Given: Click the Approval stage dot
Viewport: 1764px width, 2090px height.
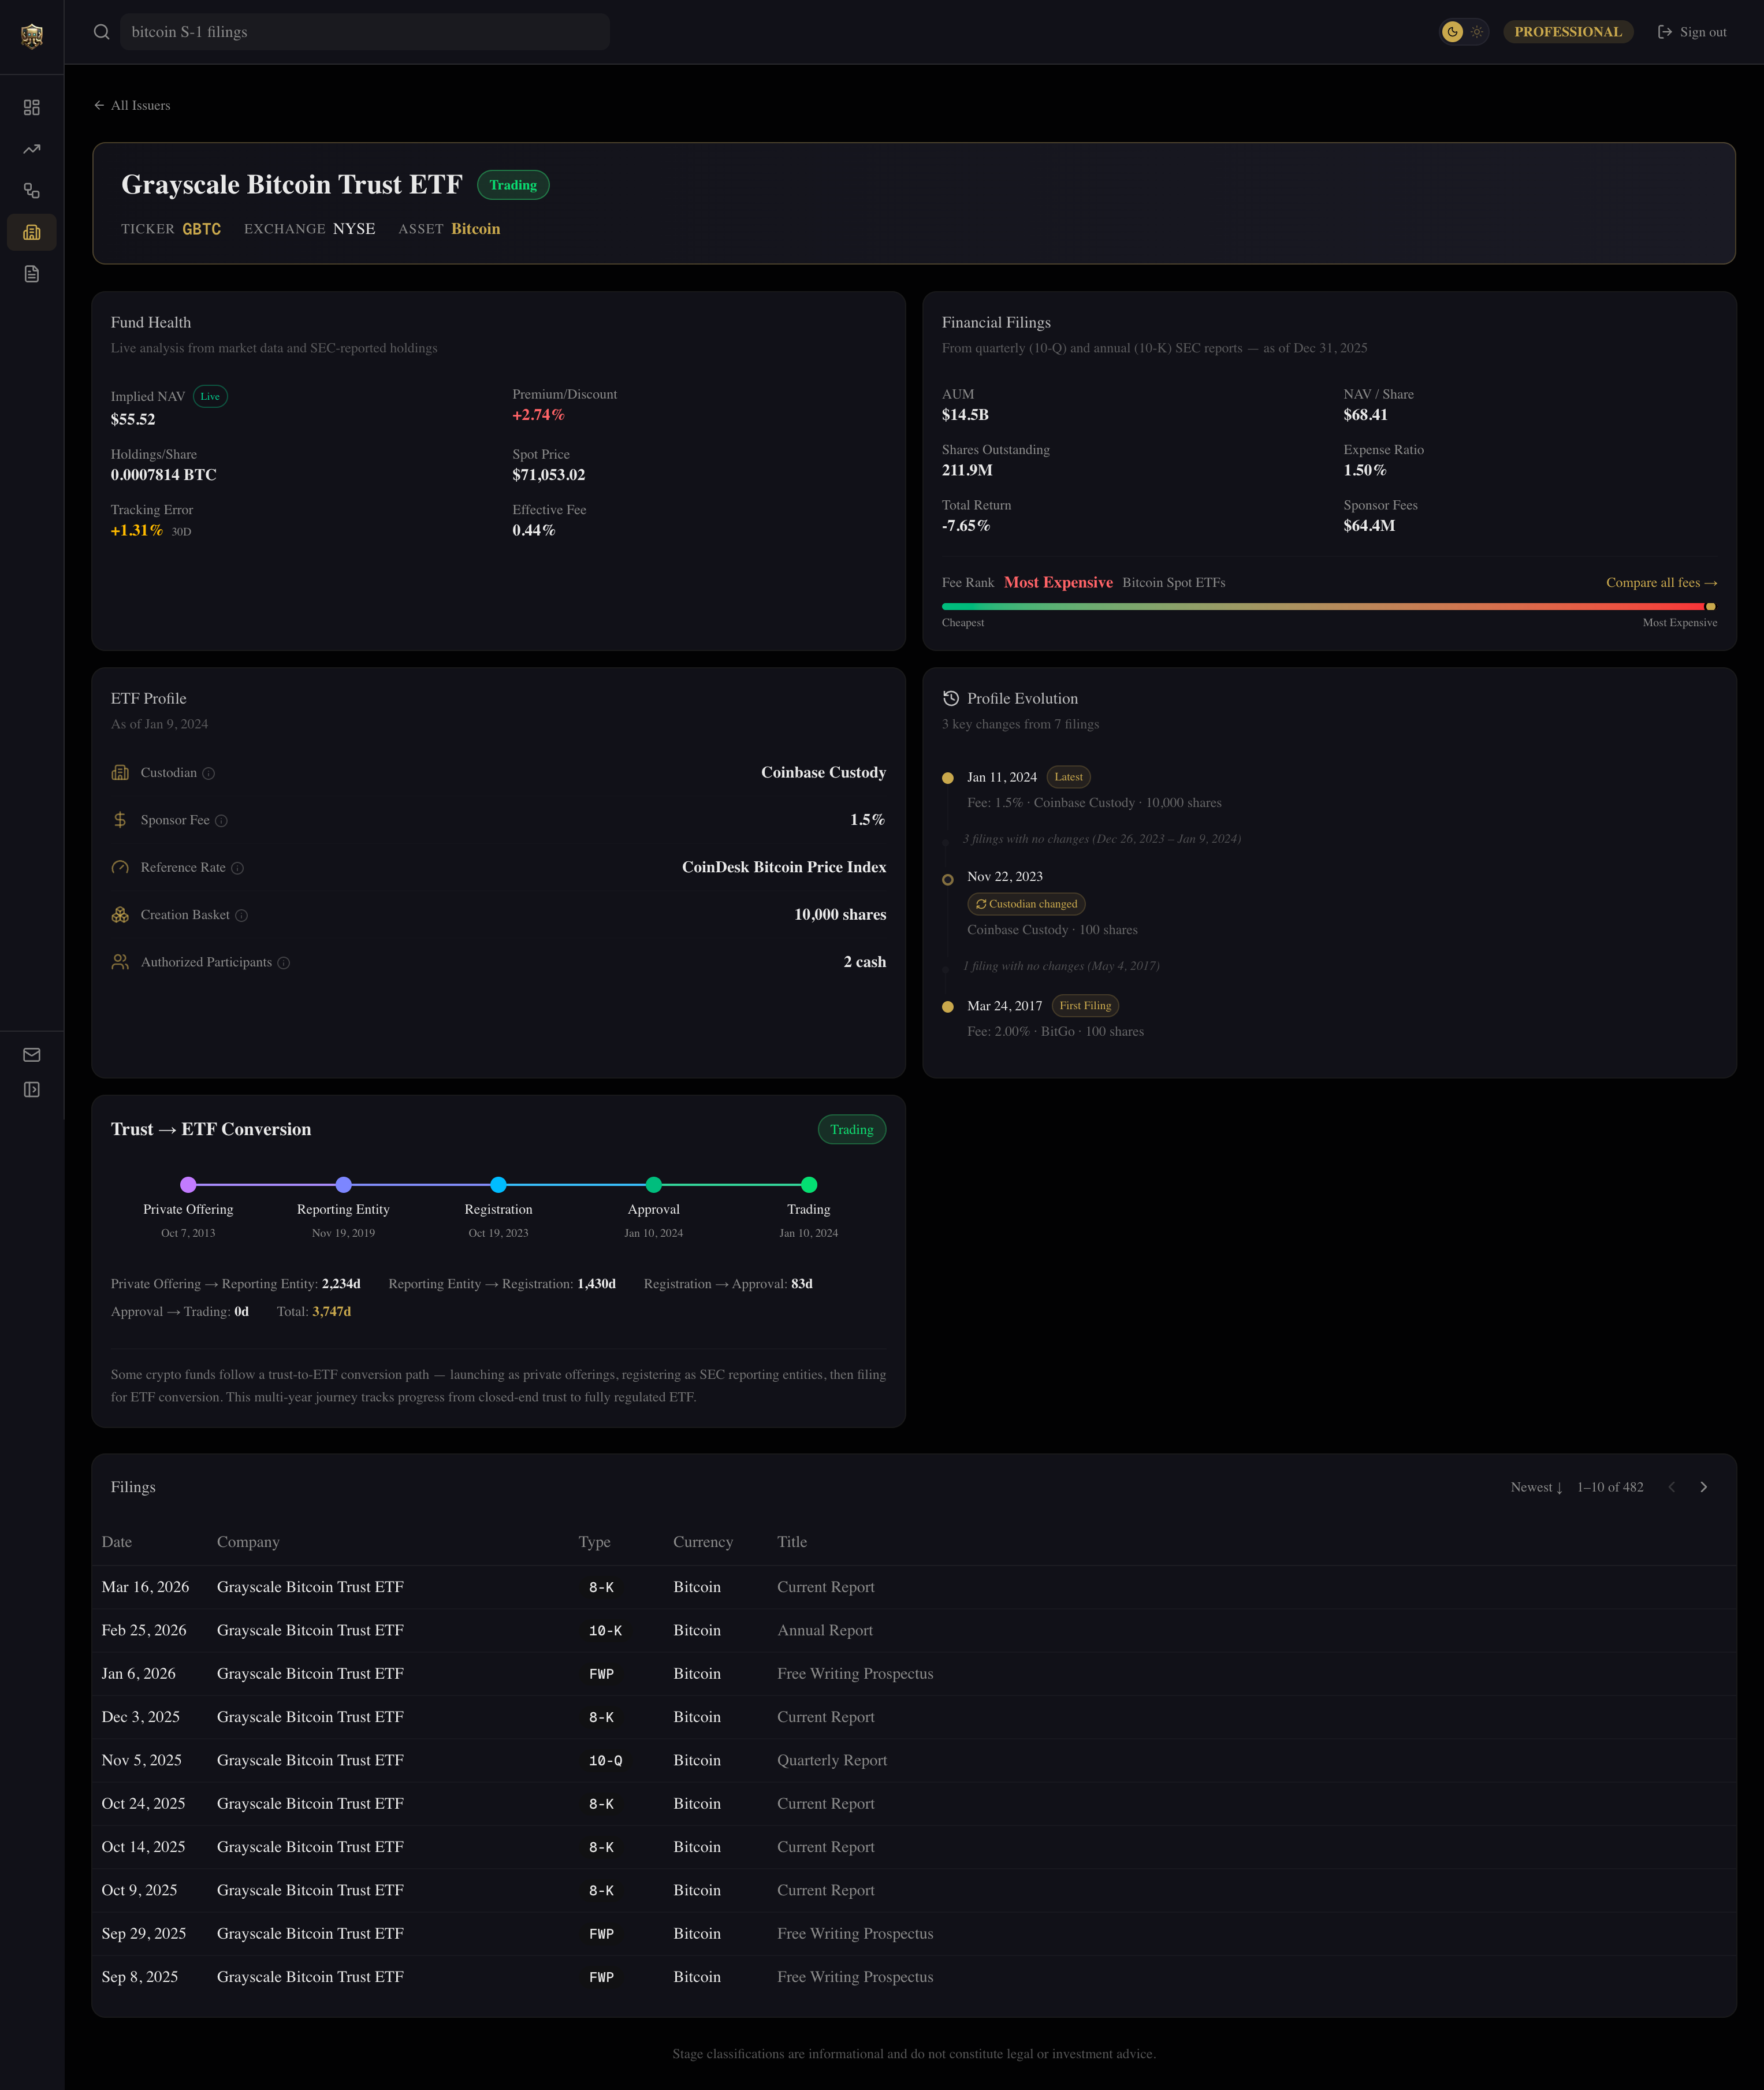Looking at the screenshot, I should (654, 1185).
